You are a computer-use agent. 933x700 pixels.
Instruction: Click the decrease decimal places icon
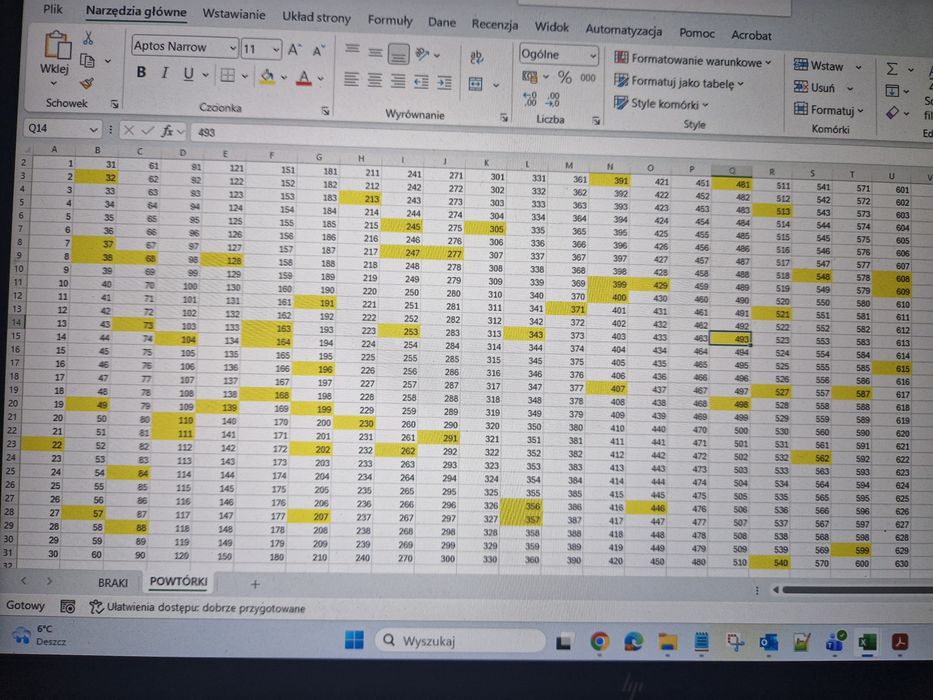553,99
